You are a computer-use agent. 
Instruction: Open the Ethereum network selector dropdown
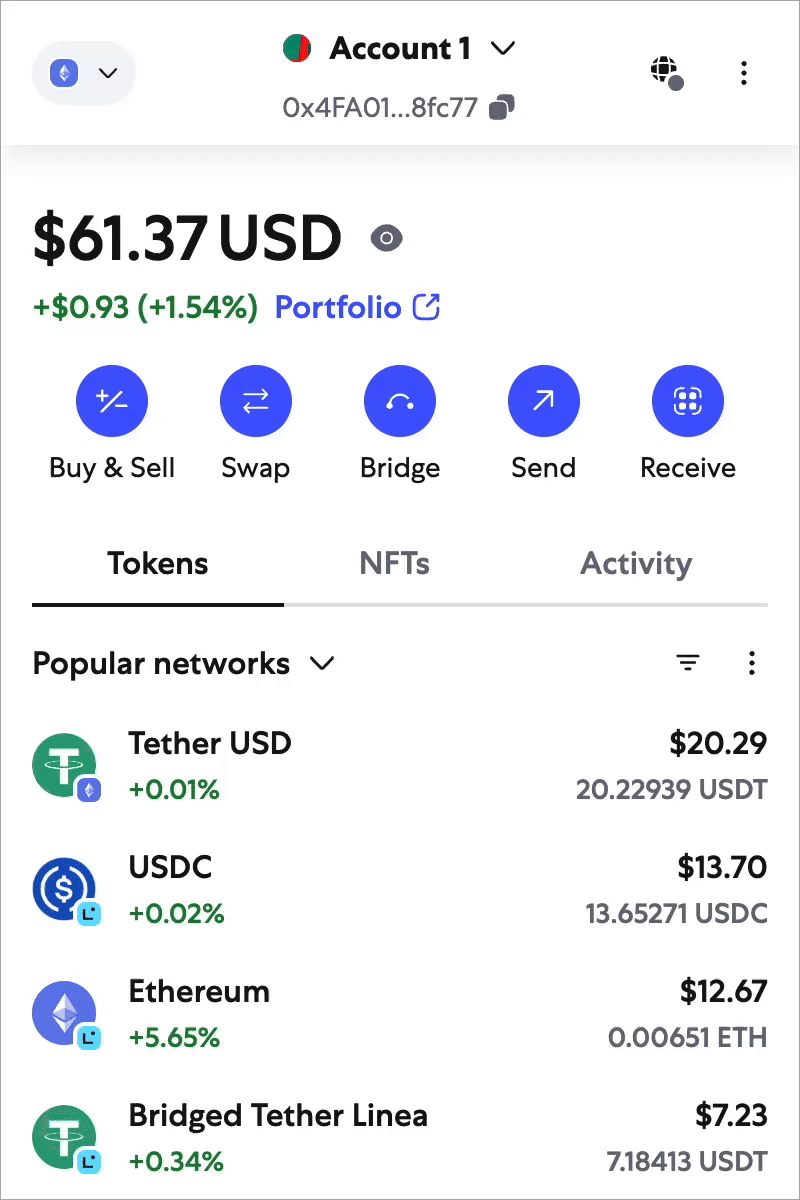[84, 73]
